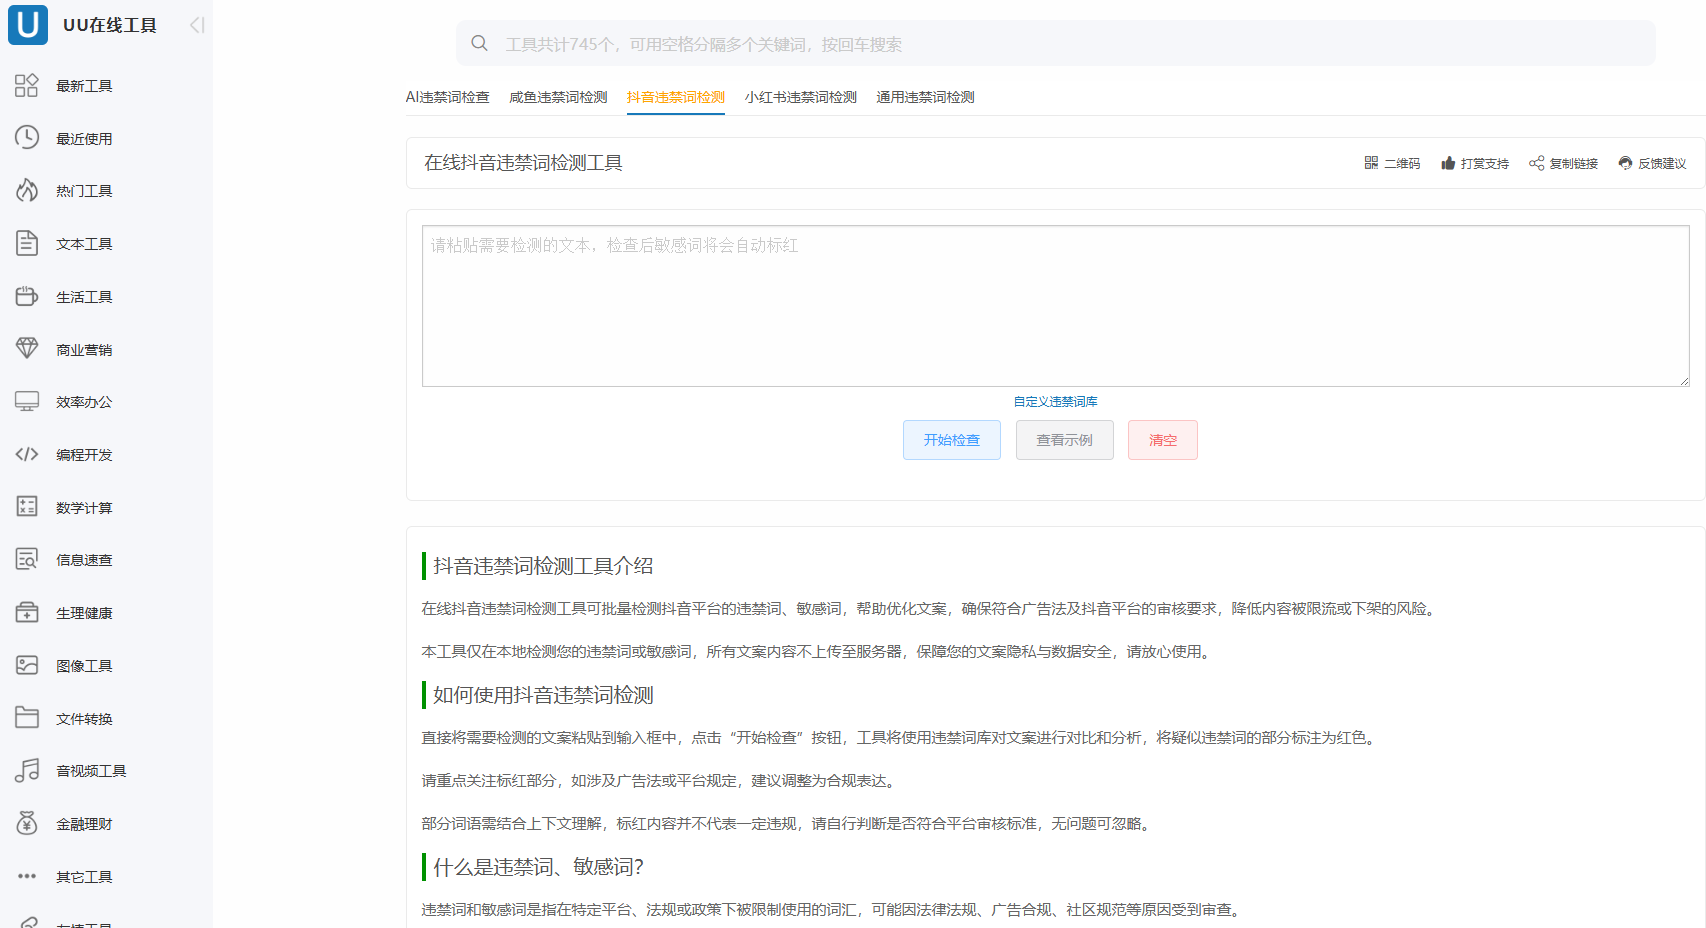Click the 生理健康 sidebar label
Image resolution: width=1706 pixels, height=928 pixels.
[84, 613]
